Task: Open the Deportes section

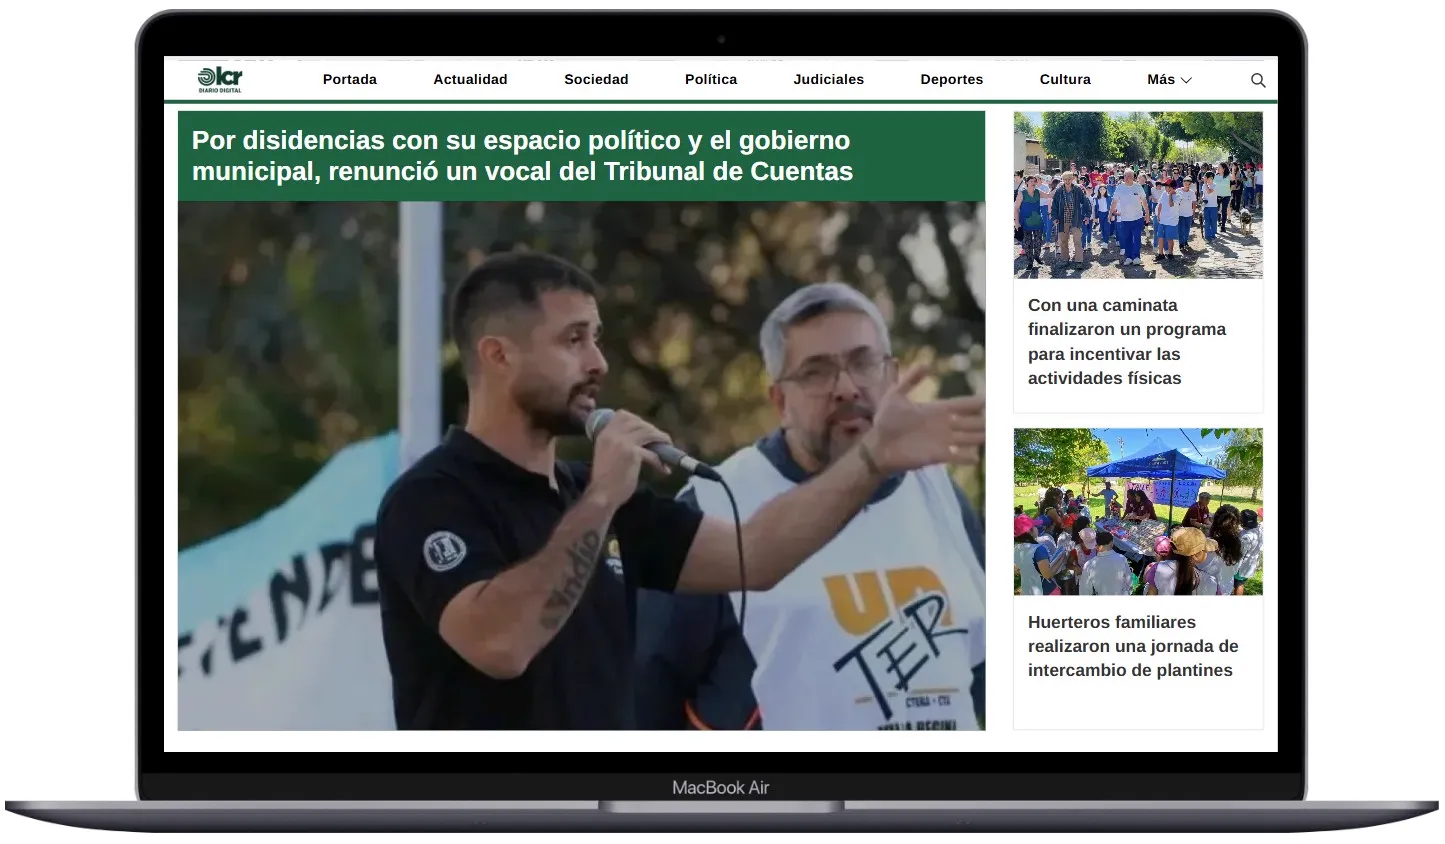Action: click(x=952, y=80)
